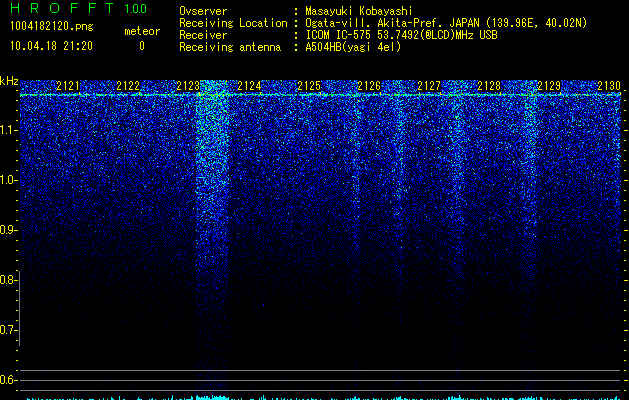629x400 pixels.
Task: Click the 2121 time marker
Action: point(68,86)
